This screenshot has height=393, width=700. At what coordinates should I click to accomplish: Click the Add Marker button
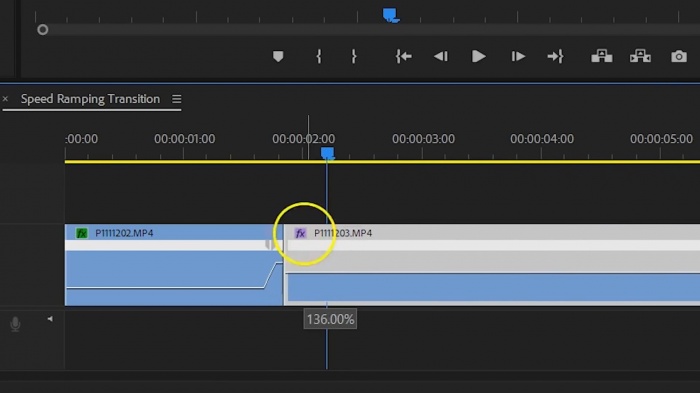pos(278,57)
